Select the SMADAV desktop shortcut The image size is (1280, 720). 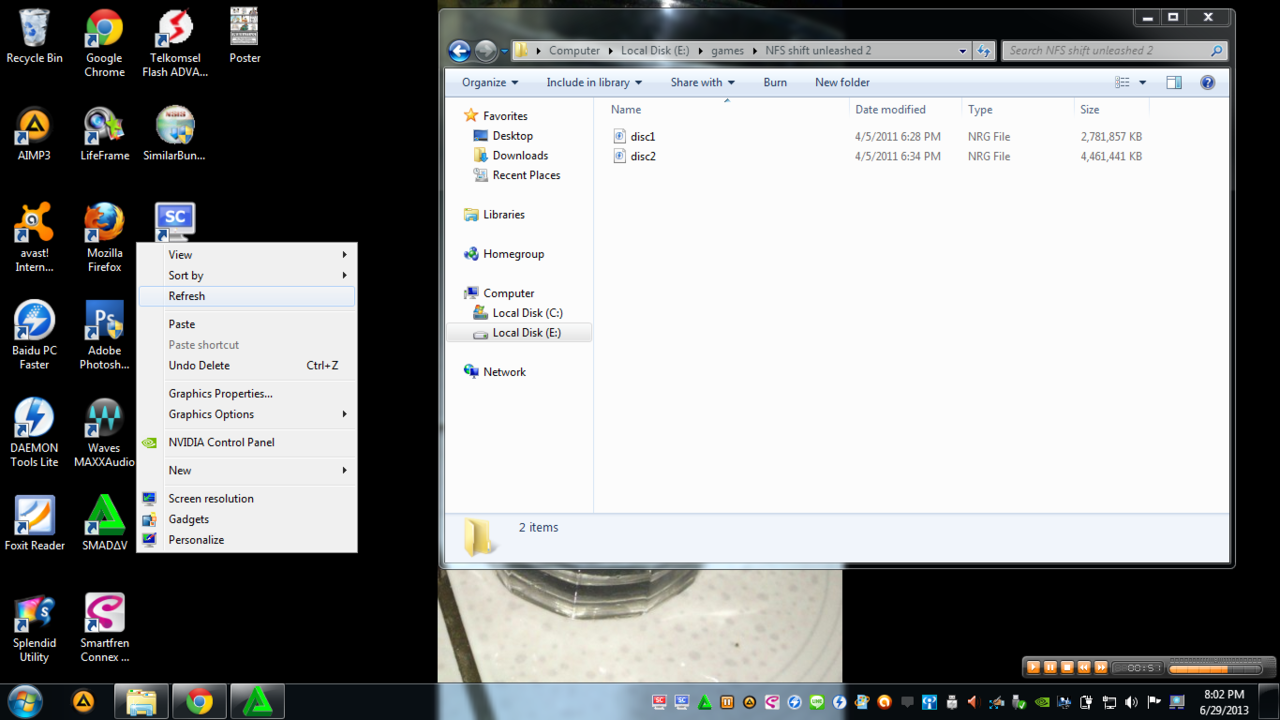pyautogui.click(x=104, y=524)
